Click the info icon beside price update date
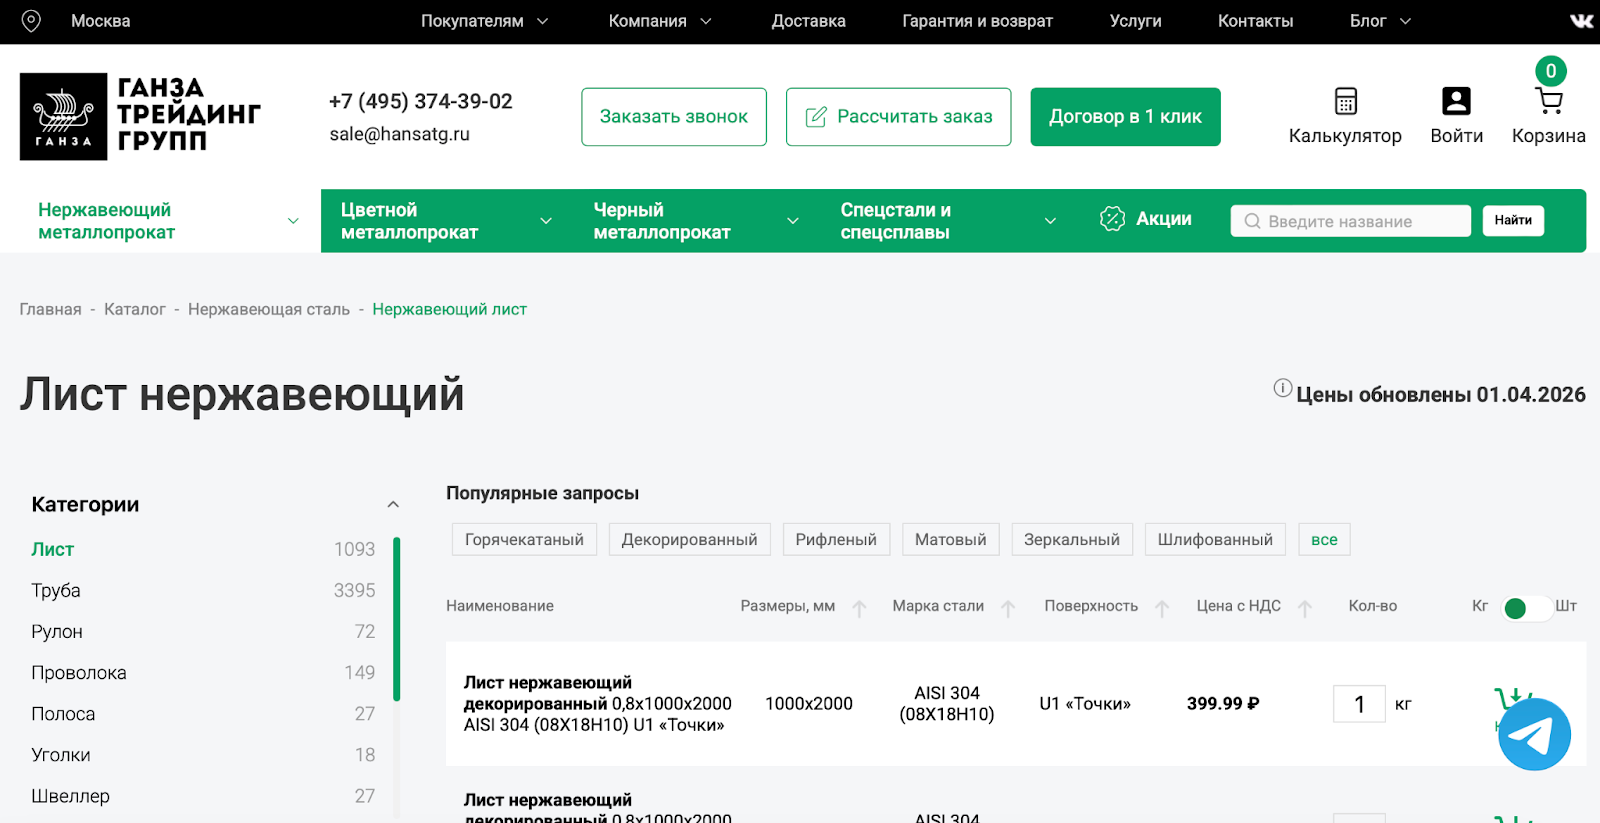The image size is (1600, 823). pos(1282,388)
